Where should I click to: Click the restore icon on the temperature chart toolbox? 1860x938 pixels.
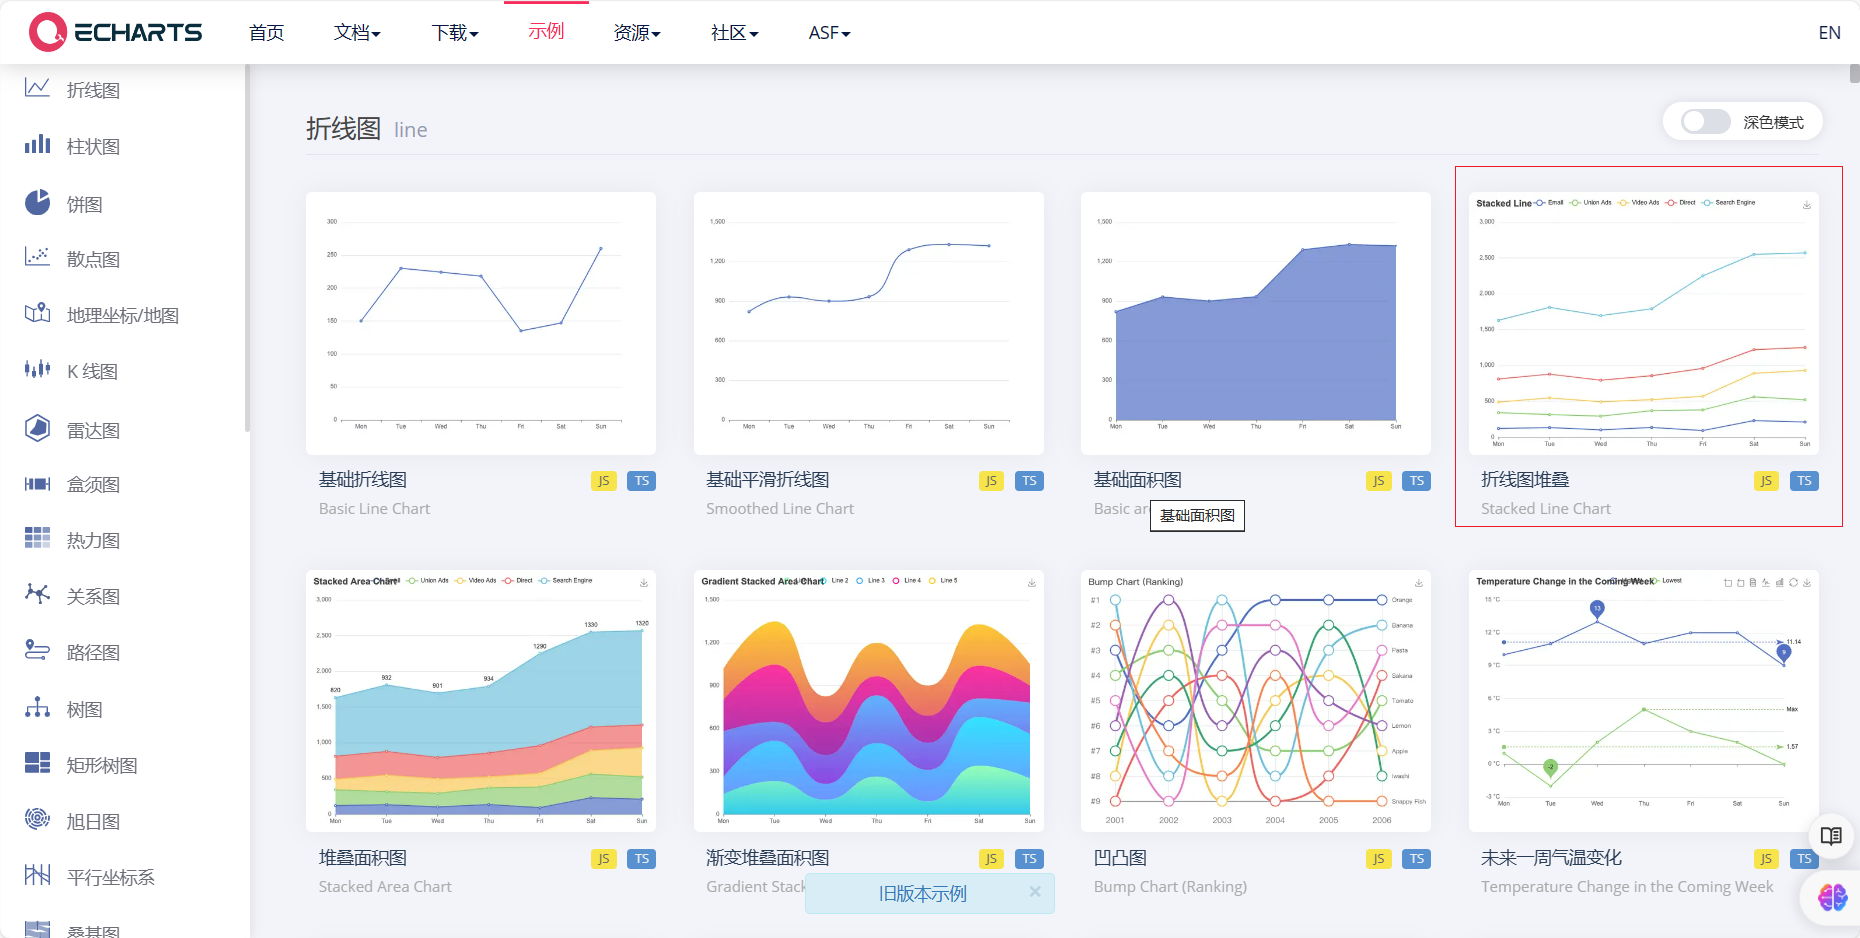click(x=1793, y=582)
